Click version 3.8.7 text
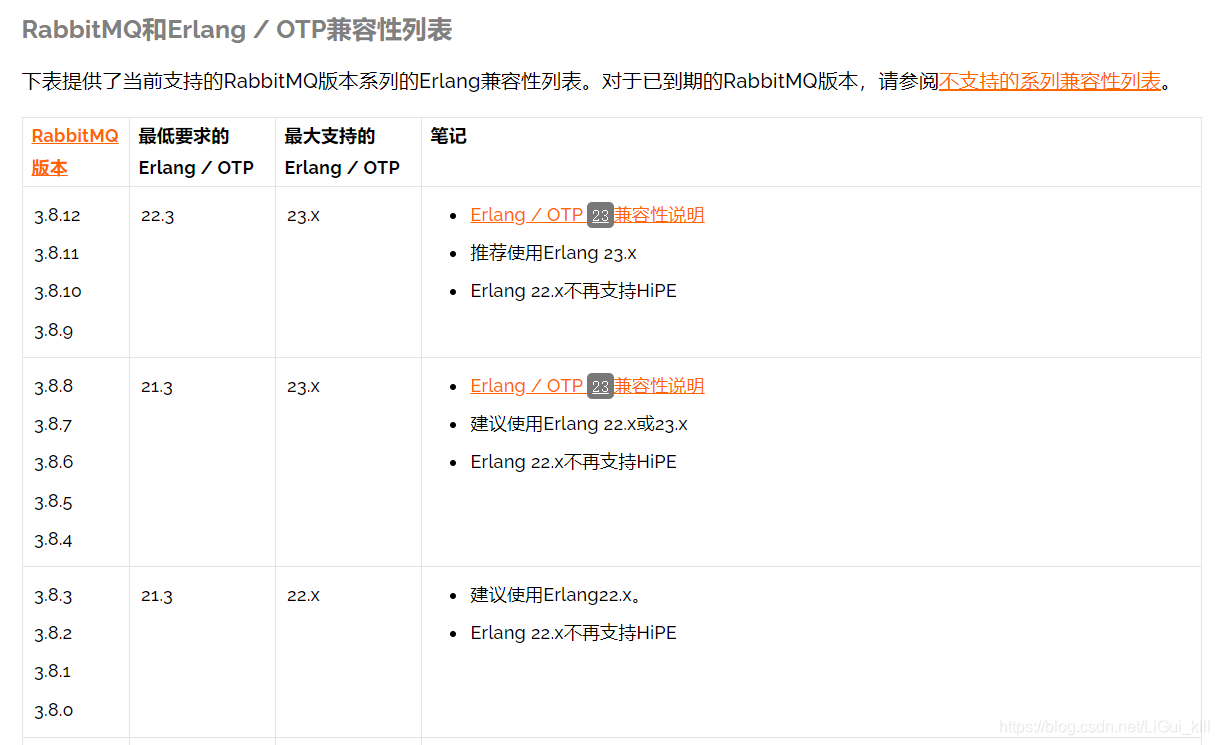The image size is (1219, 745). coord(53,424)
